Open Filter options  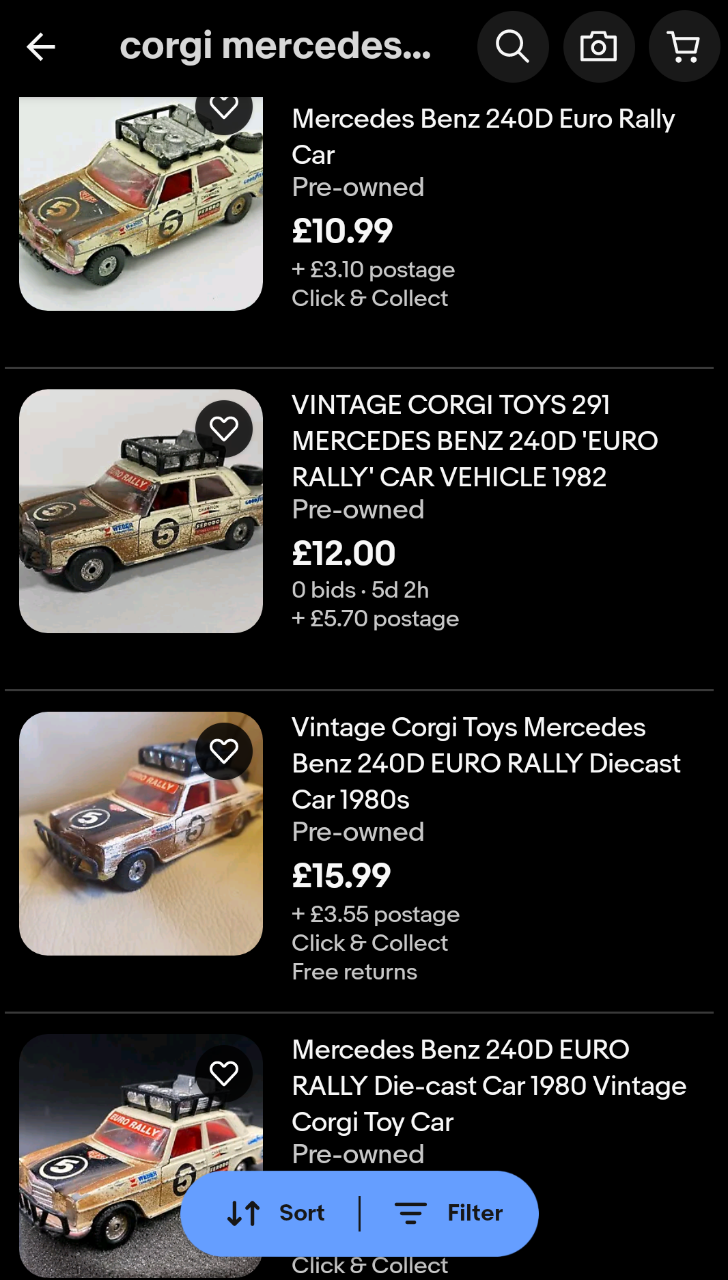point(449,1213)
